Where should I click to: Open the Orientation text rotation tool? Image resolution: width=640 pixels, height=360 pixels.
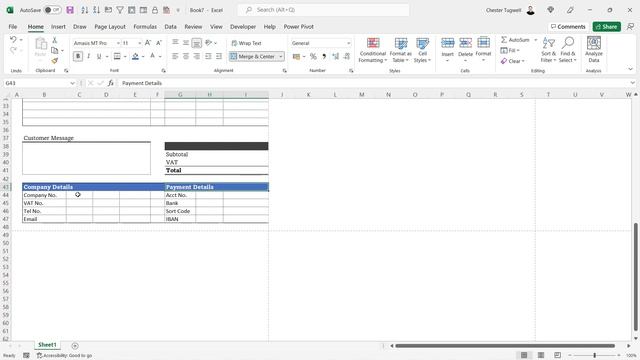click(x=209, y=42)
